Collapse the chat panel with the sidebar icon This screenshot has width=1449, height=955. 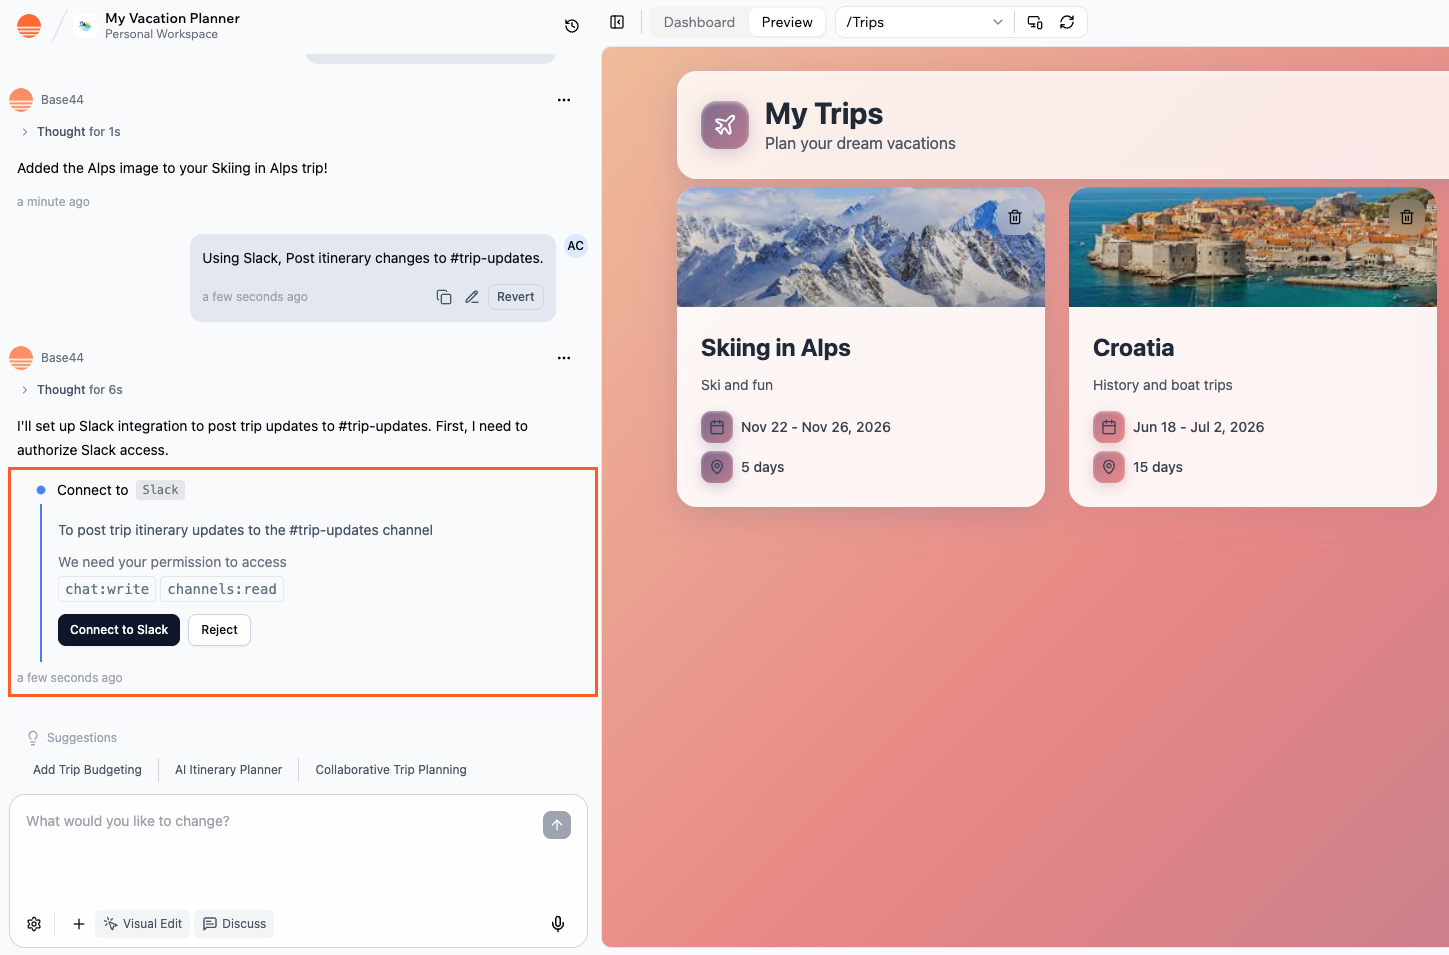tap(617, 21)
